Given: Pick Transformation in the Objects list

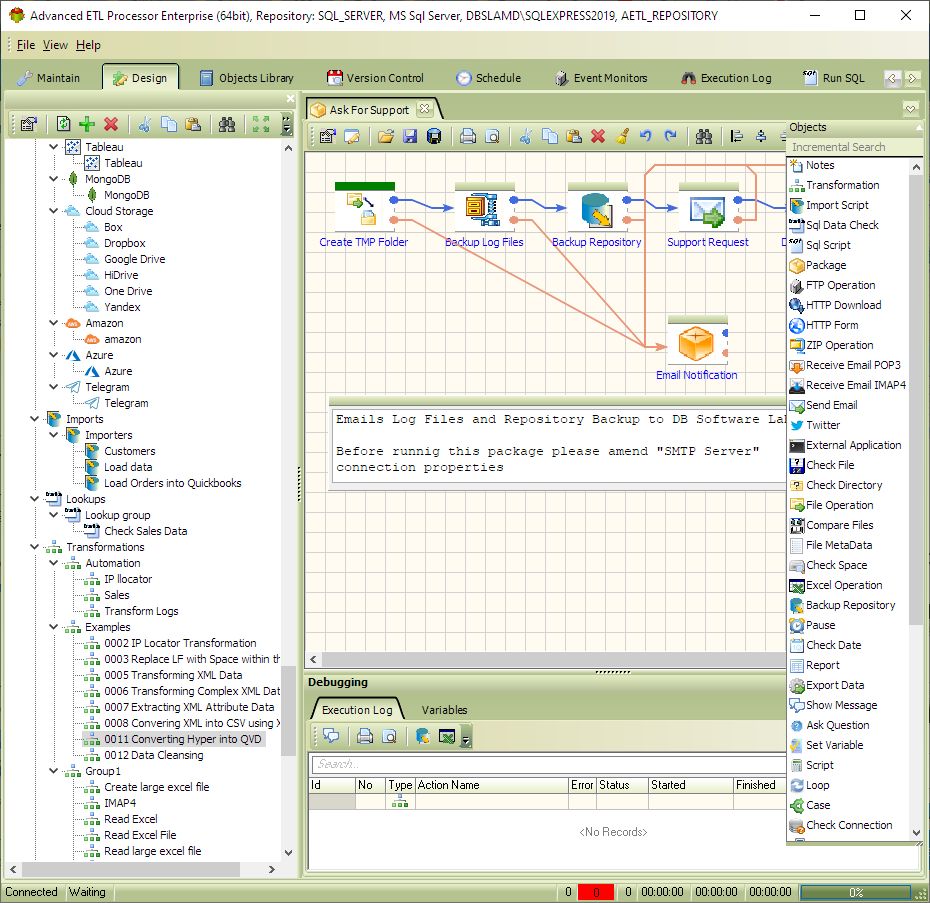Looking at the screenshot, I should tap(842, 185).
